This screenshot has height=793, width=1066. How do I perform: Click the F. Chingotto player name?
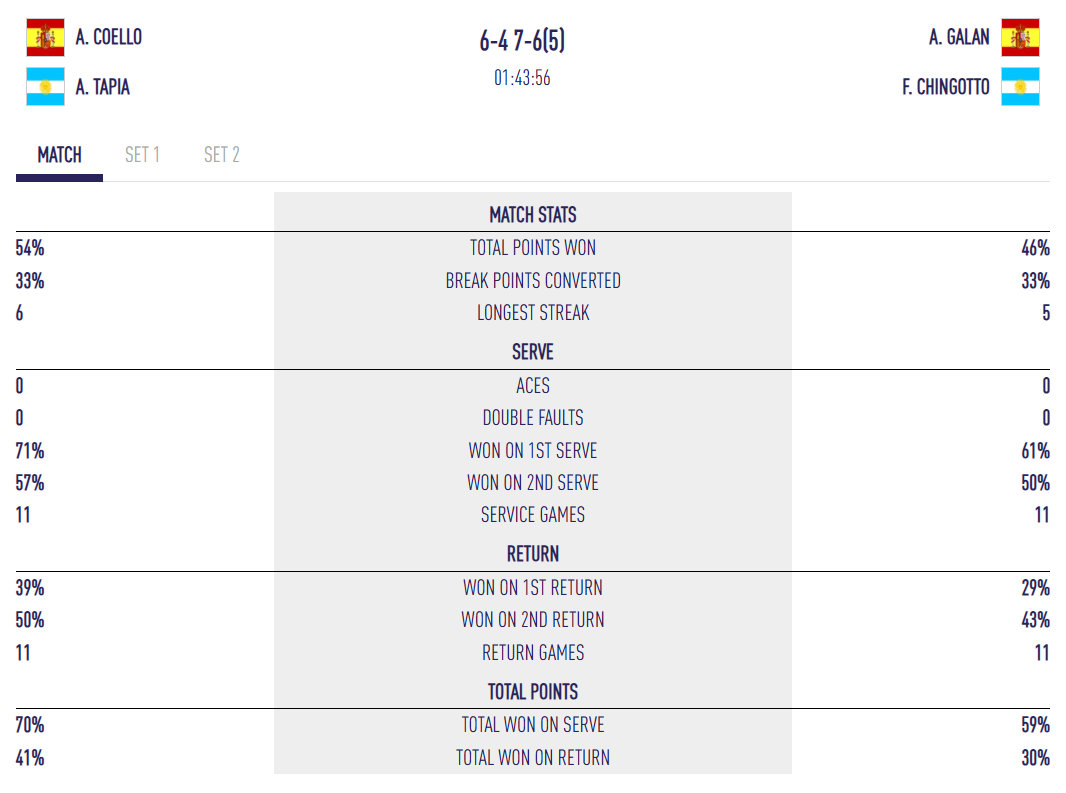(x=946, y=87)
